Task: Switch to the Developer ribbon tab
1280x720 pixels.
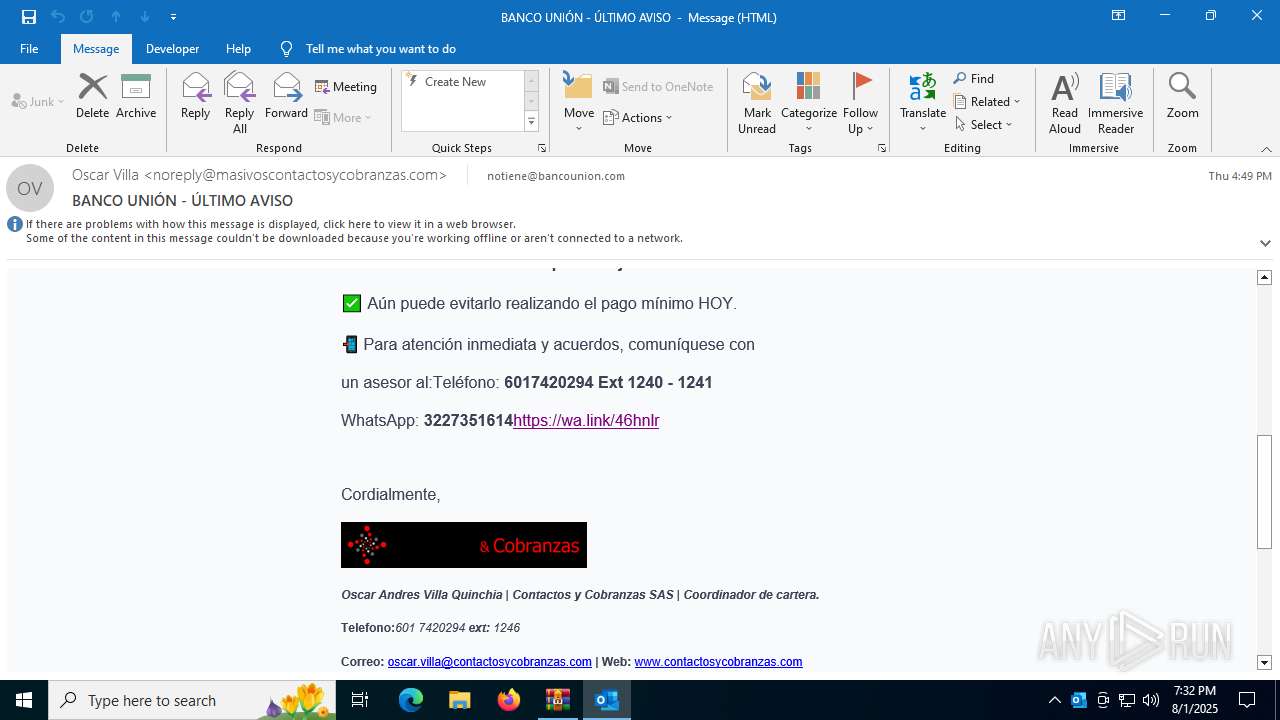Action: pyautogui.click(x=172, y=49)
